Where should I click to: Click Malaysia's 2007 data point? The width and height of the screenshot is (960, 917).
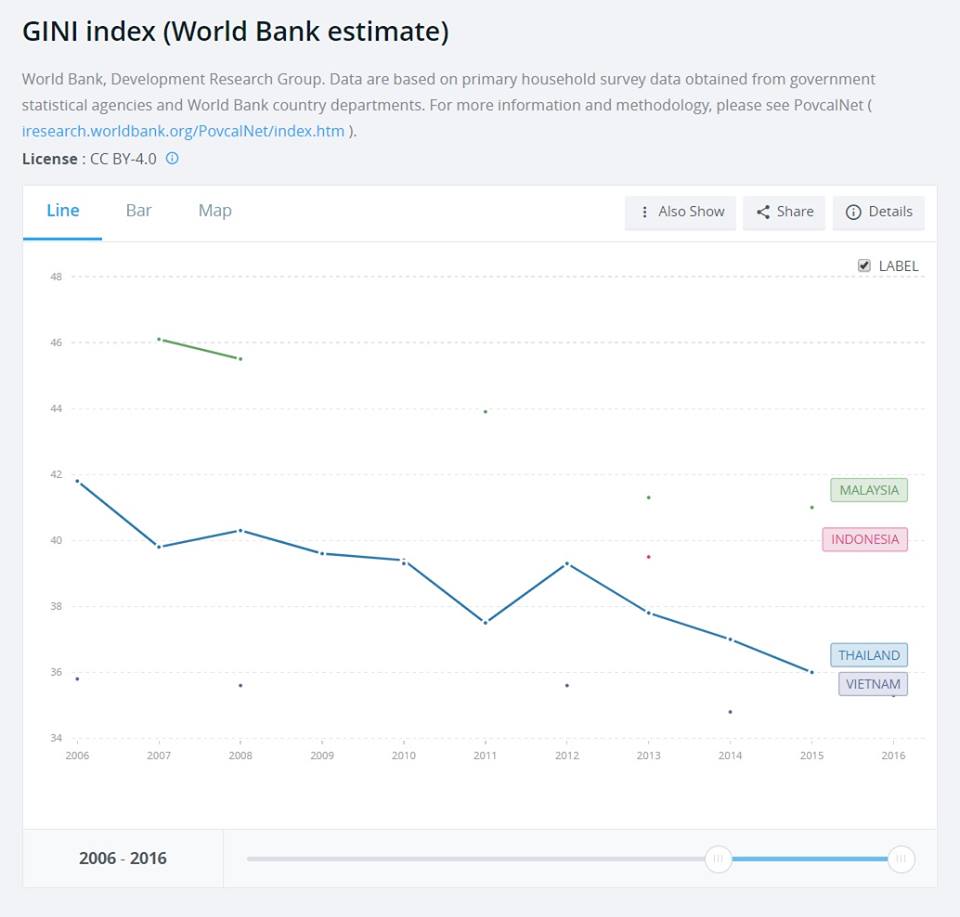pyautogui.click(x=159, y=339)
